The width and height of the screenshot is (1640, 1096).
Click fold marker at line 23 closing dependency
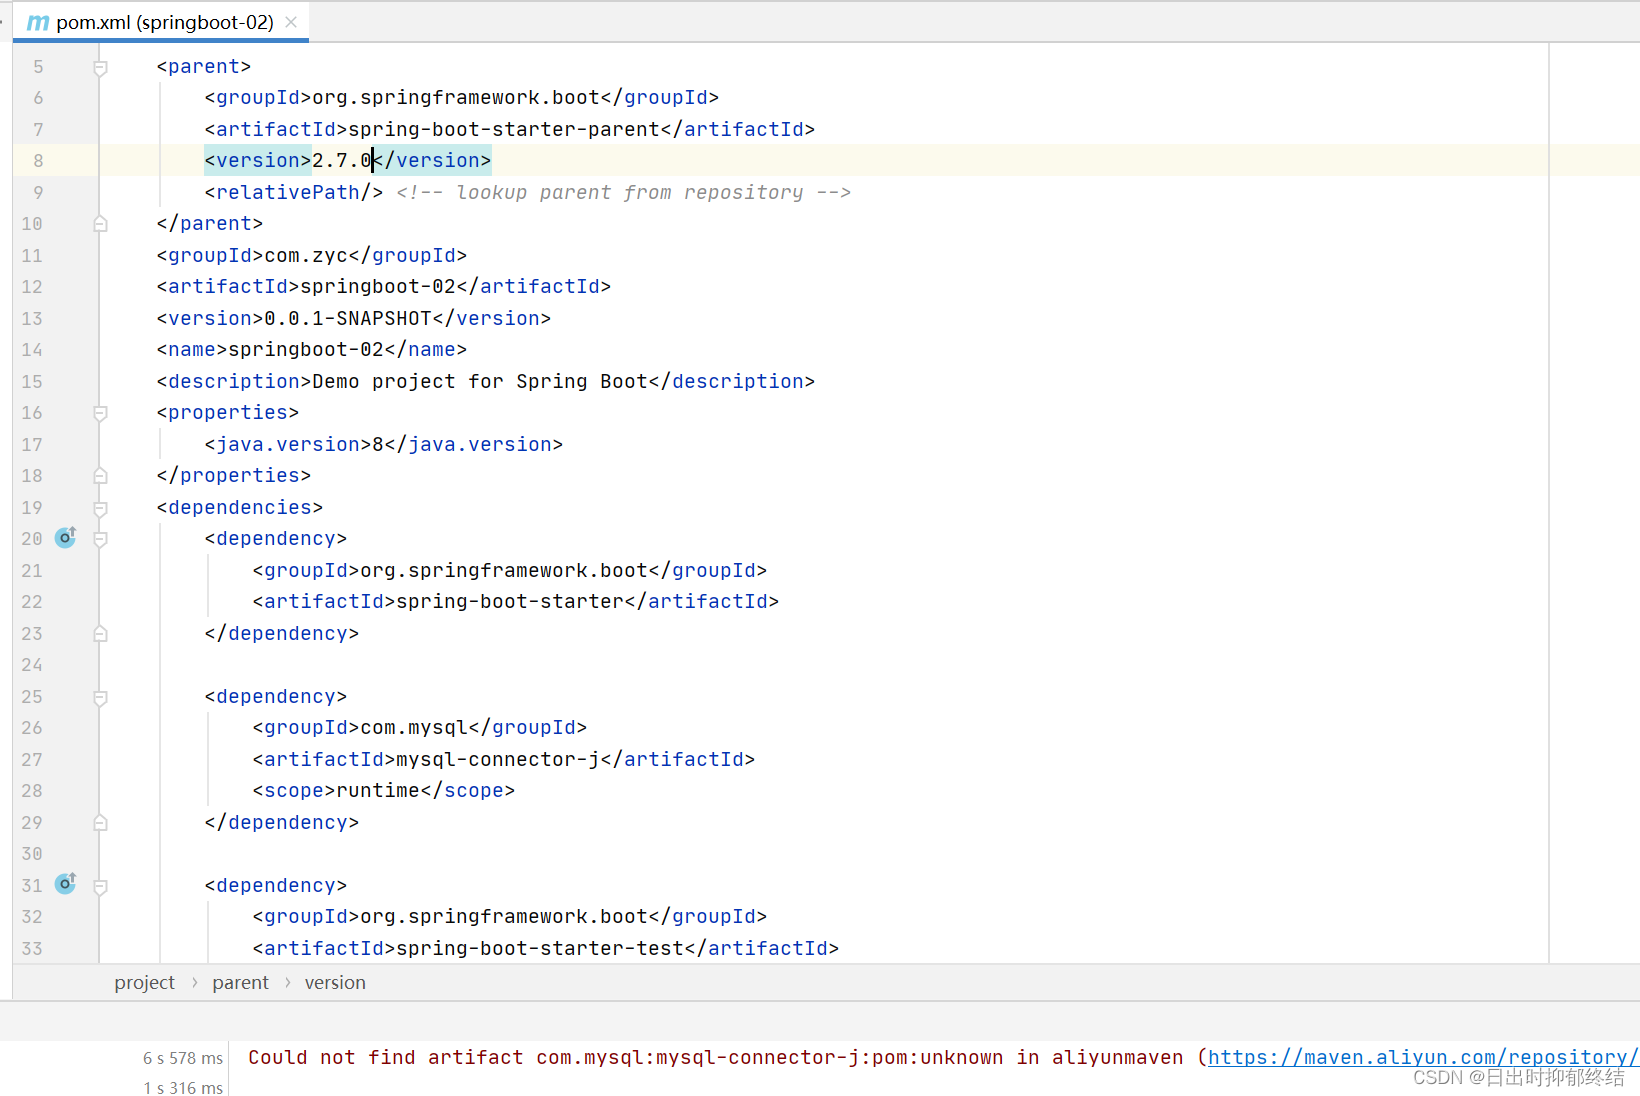(100, 634)
